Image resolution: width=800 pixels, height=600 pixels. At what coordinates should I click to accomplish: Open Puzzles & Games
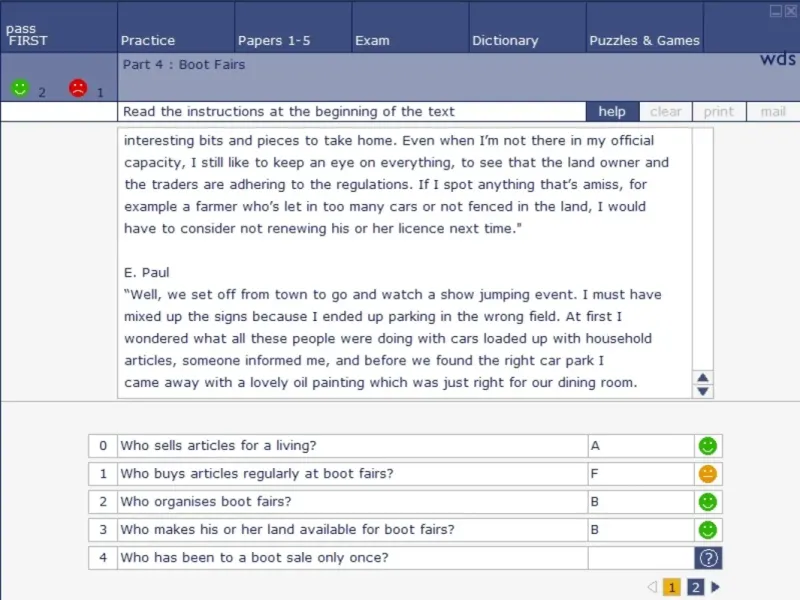pyautogui.click(x=644, y=41)
